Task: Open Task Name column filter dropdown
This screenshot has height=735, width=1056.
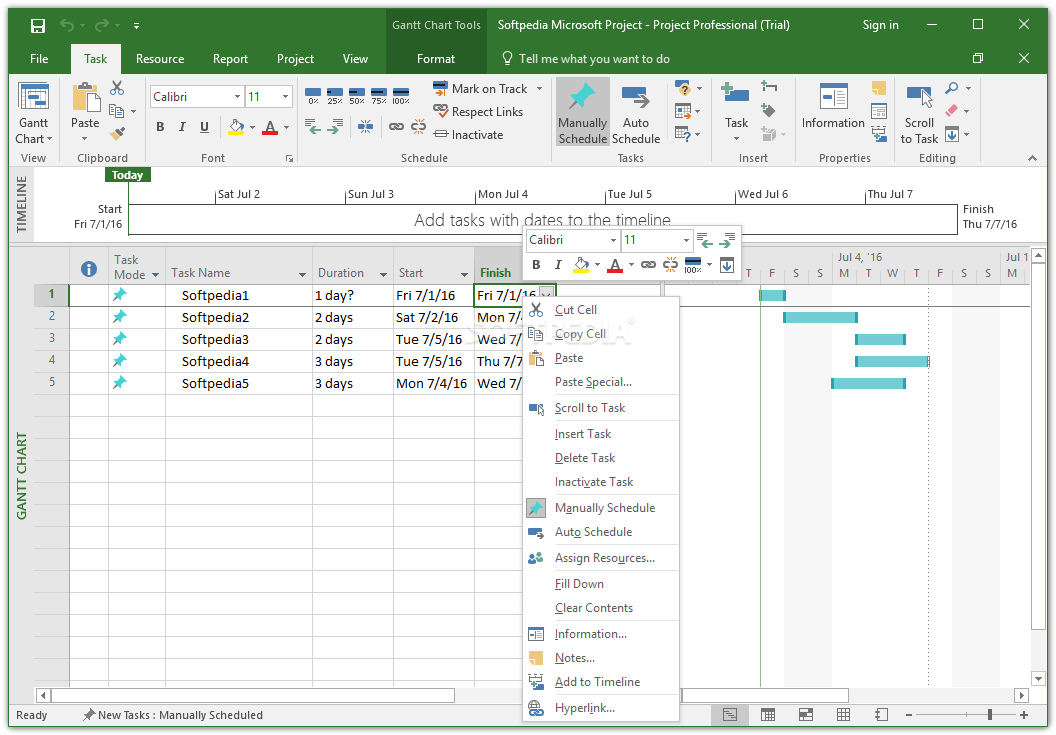Action: 302,274
